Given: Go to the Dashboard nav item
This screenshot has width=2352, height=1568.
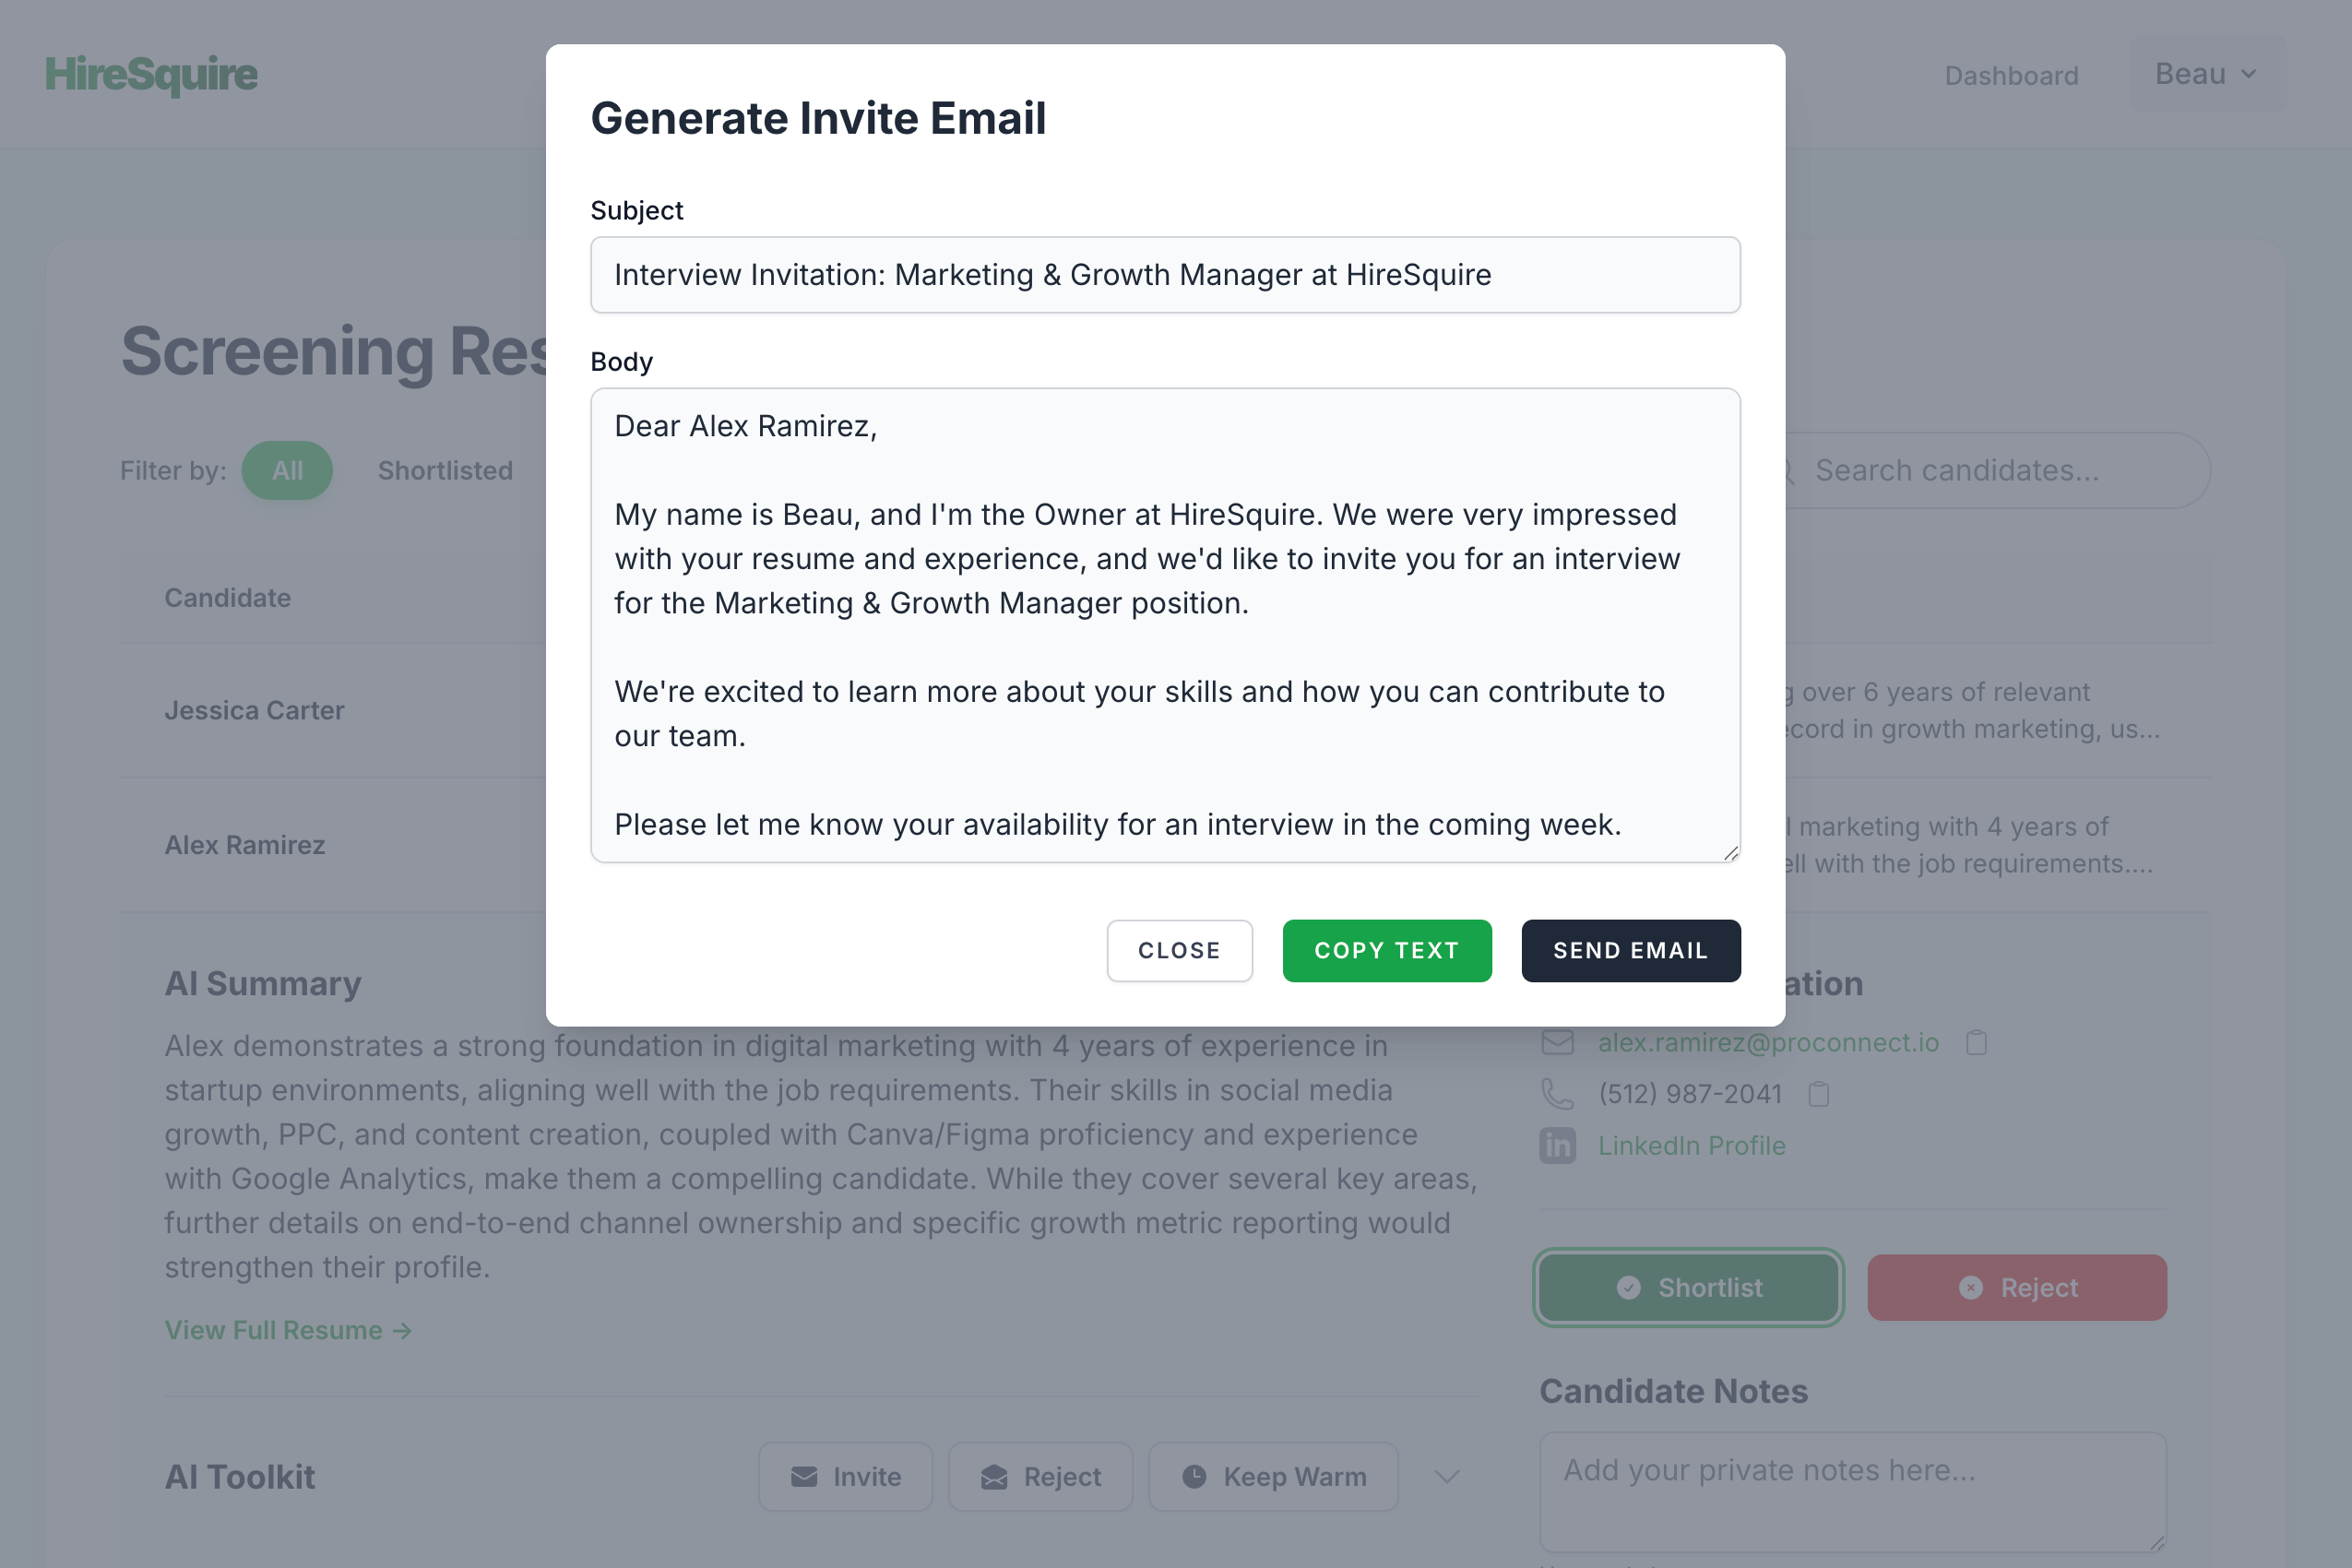Looking at the screenshot, I should (x=2011, y=76).
